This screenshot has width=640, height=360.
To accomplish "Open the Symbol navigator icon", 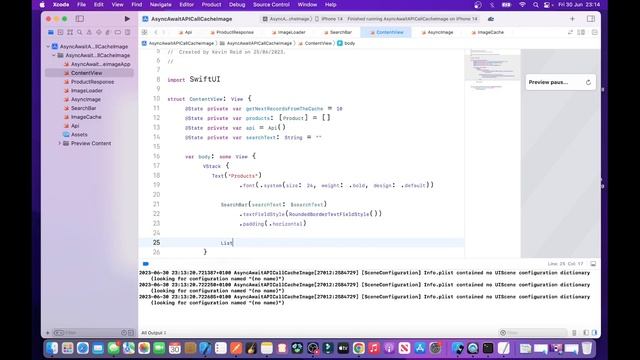I will pos(70,32).
